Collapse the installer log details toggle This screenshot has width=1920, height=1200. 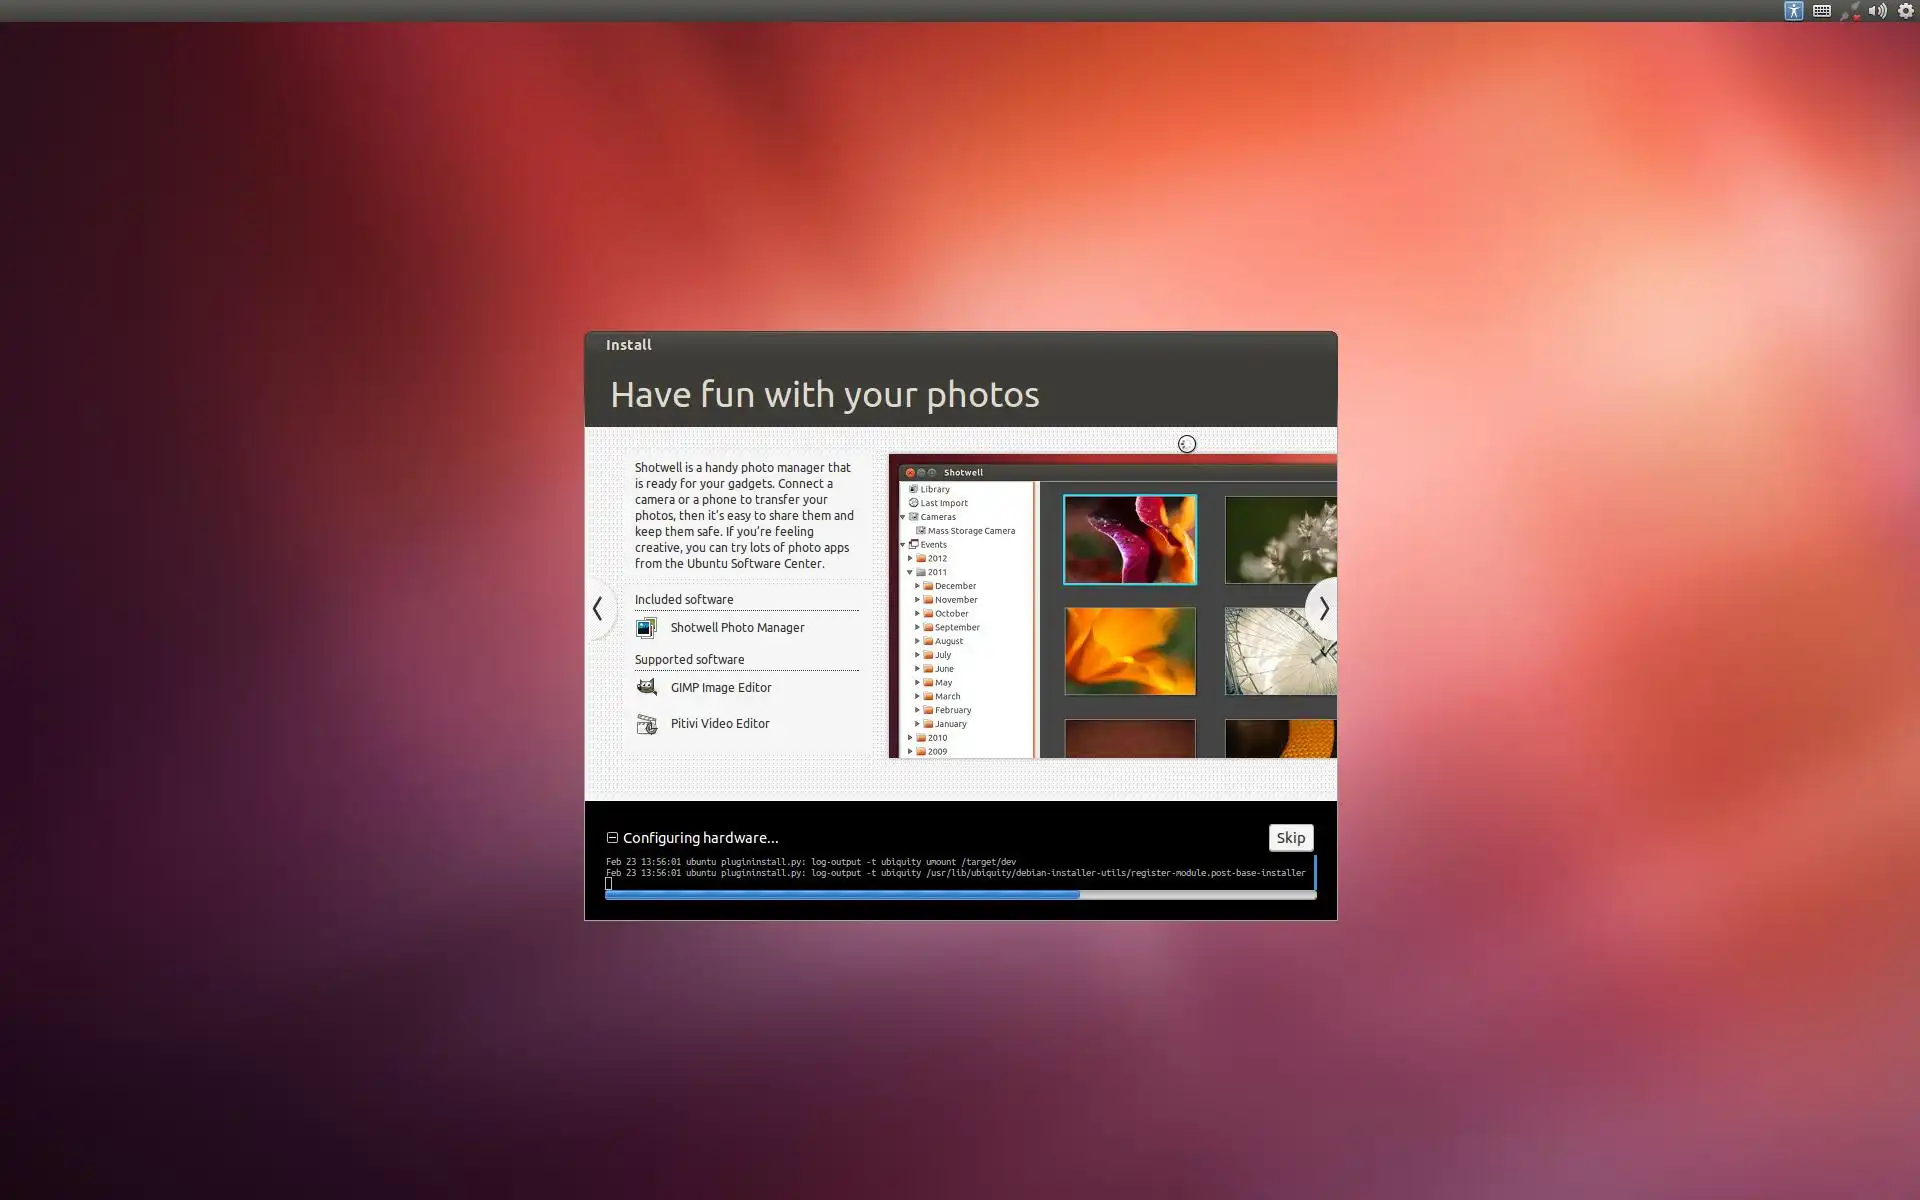(x=612, y=838)
